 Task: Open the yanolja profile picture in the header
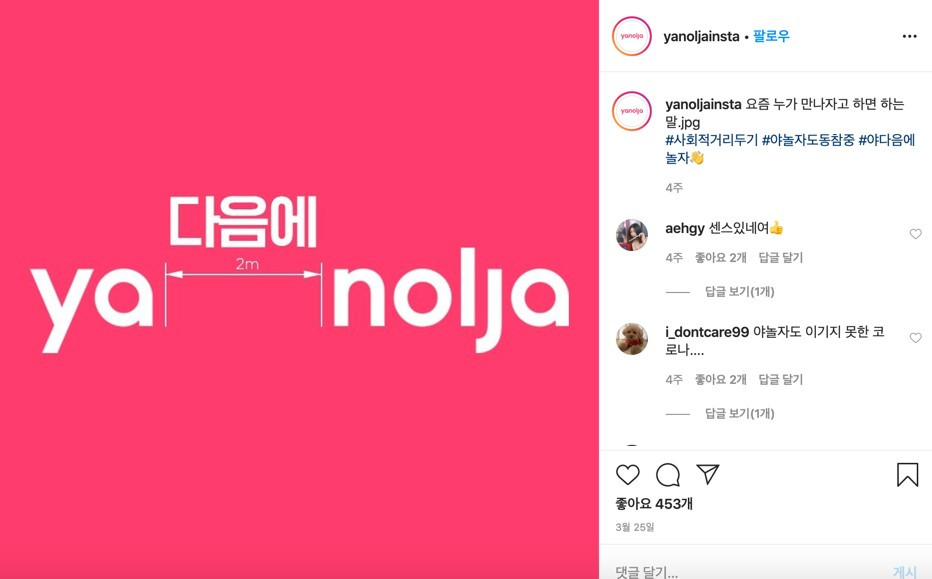point(632,36)
